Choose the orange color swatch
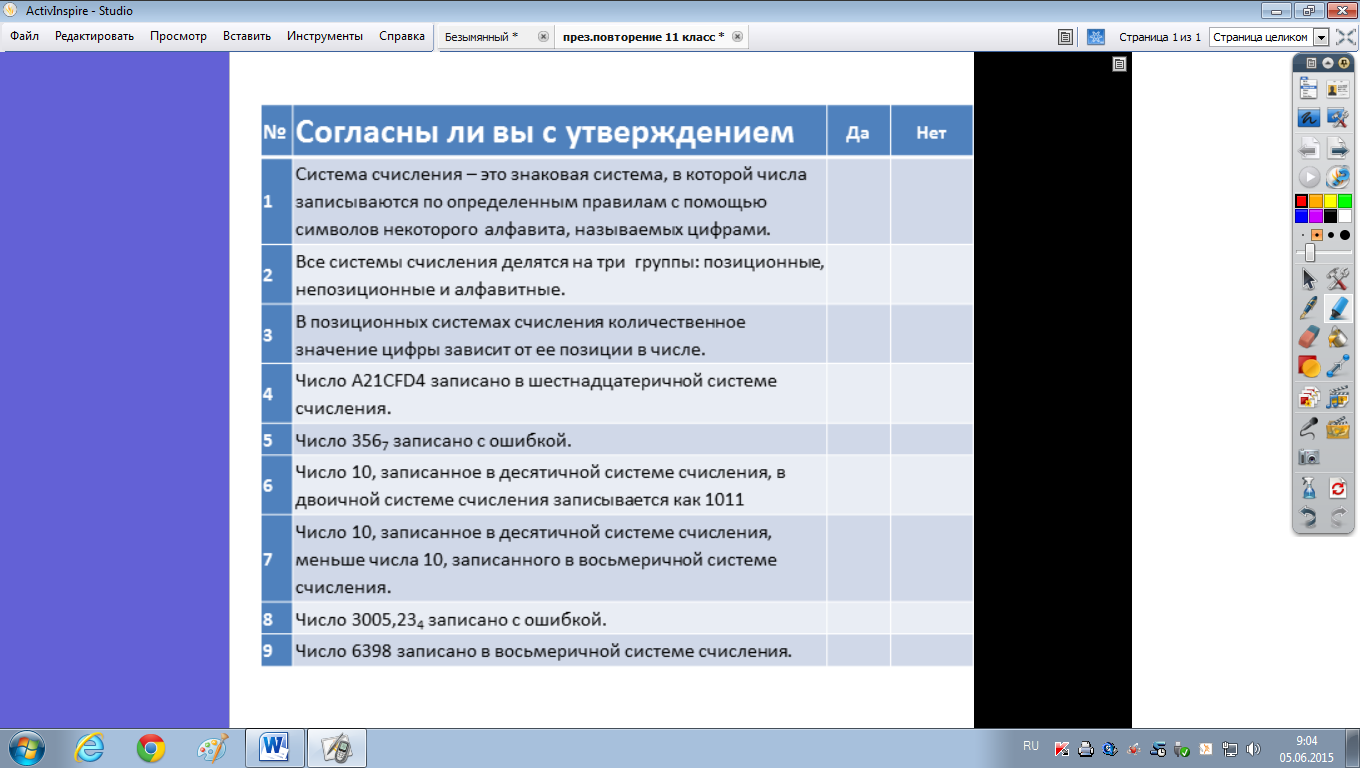The width and height of the screenshot is (1360, 768). click(1316, 201)
